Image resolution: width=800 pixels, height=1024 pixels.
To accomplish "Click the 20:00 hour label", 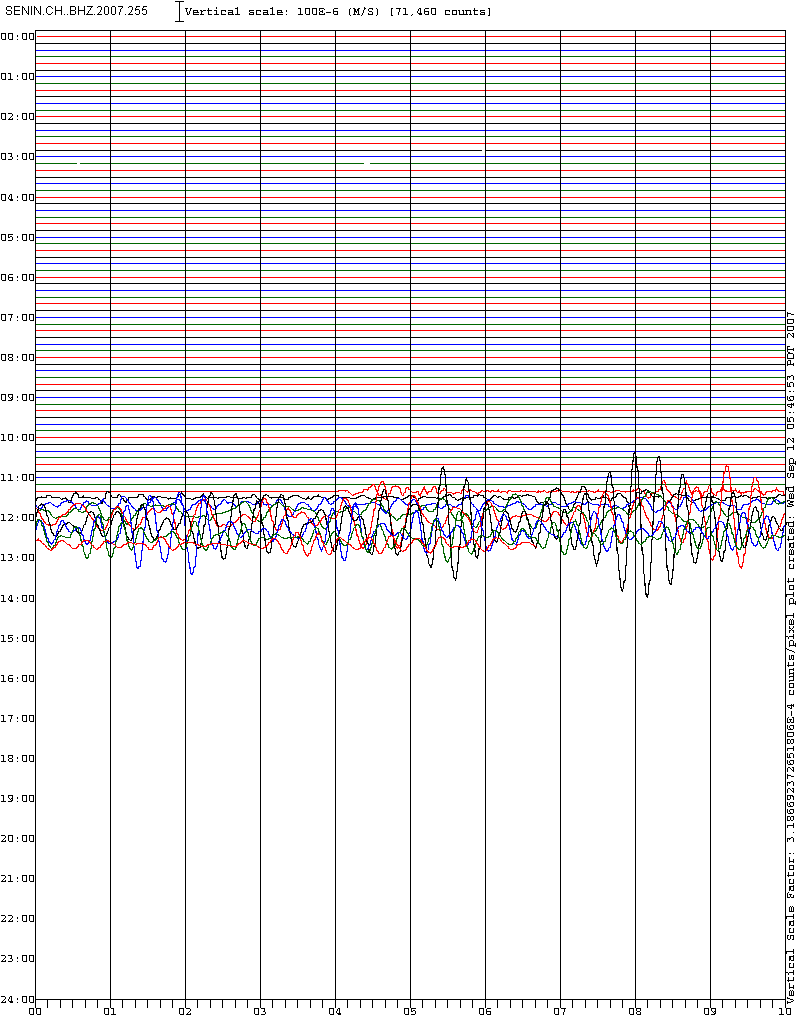I will coord(17,839).
